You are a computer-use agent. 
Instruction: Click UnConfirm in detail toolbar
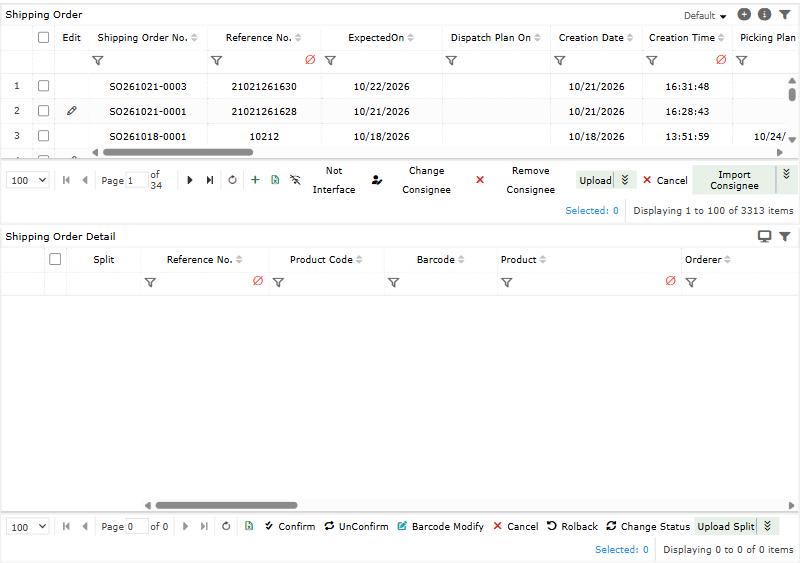click(356, 526)
